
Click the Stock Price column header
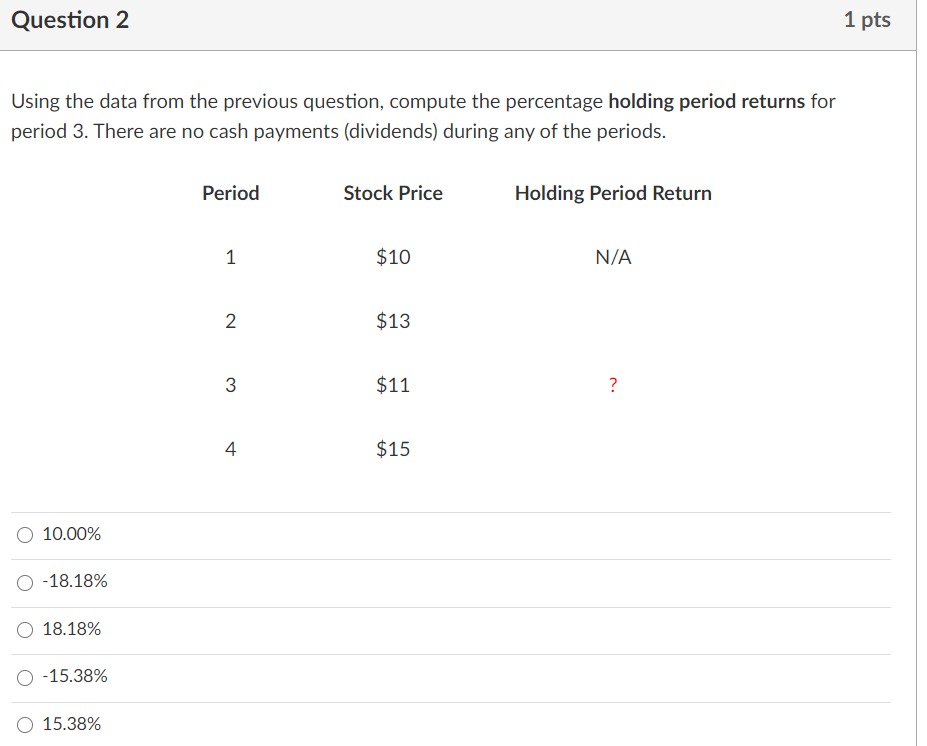[x=393, y=193]
